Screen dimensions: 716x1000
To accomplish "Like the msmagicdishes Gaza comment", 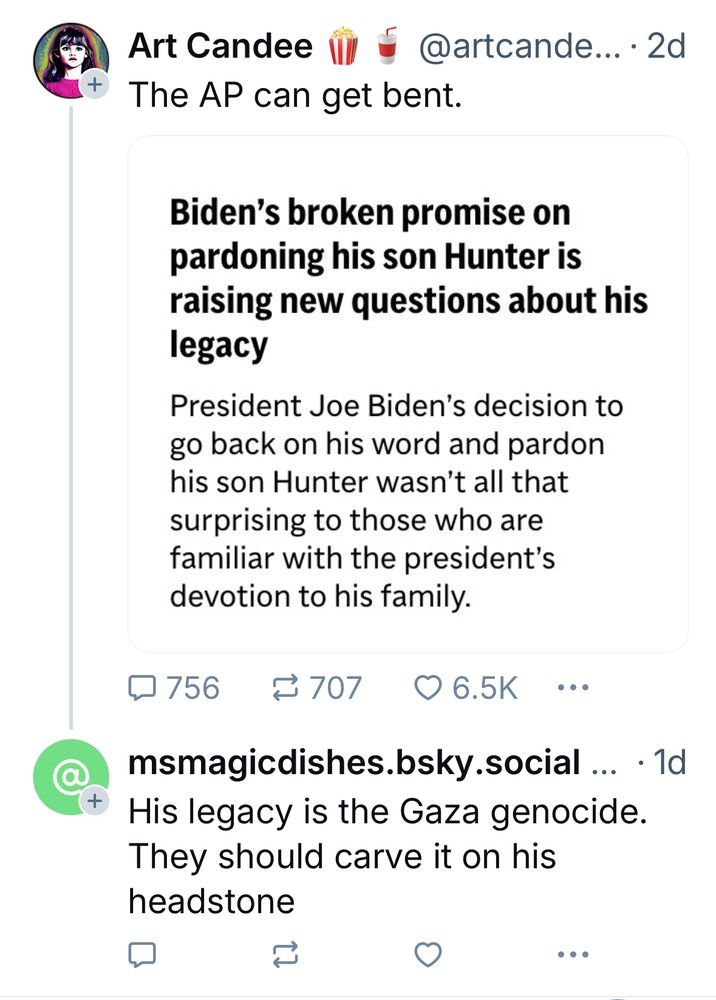I will [428, 955].
